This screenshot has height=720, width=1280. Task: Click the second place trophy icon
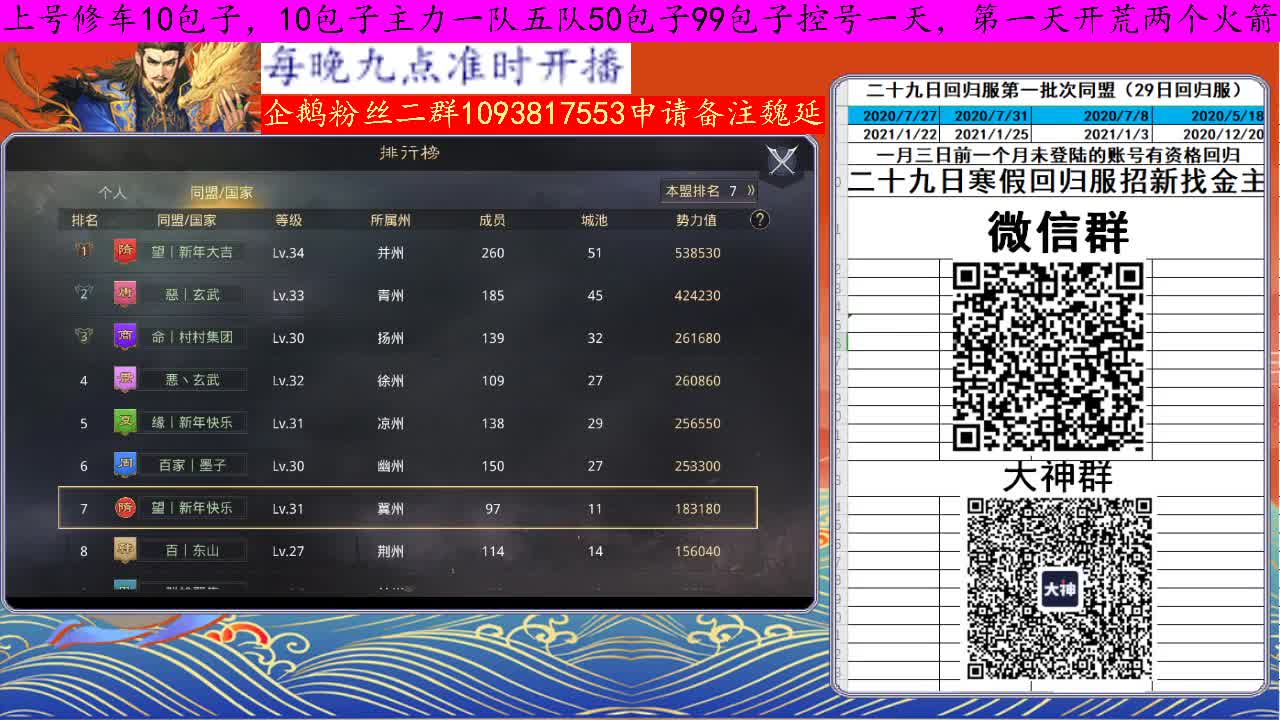coord(84,294)
